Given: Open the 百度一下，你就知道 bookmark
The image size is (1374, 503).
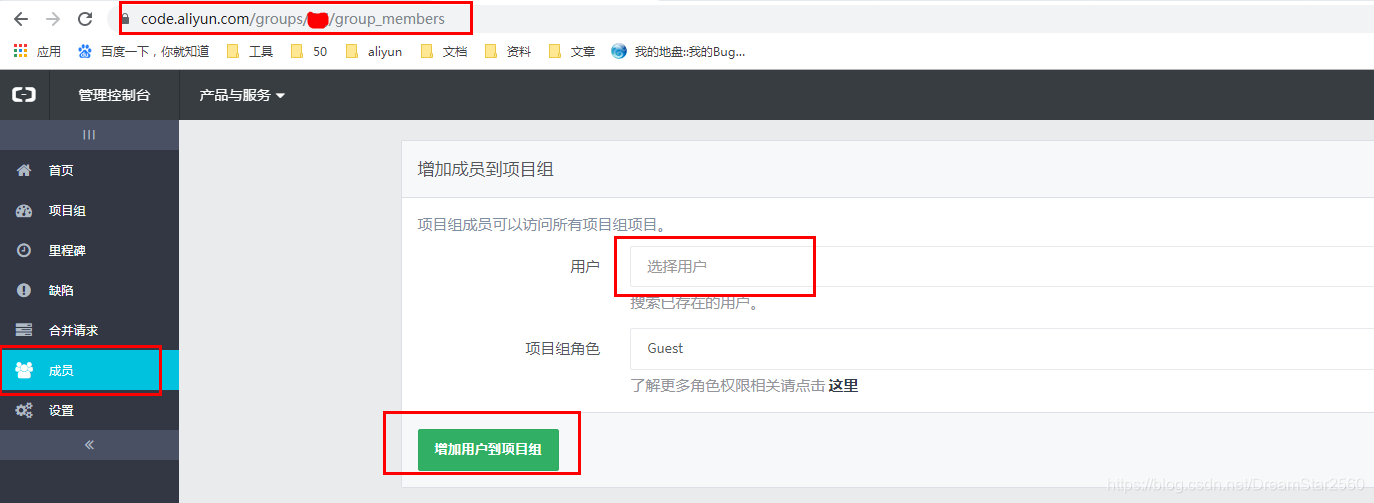Looking at the screenshot, I should click(143, 51).
